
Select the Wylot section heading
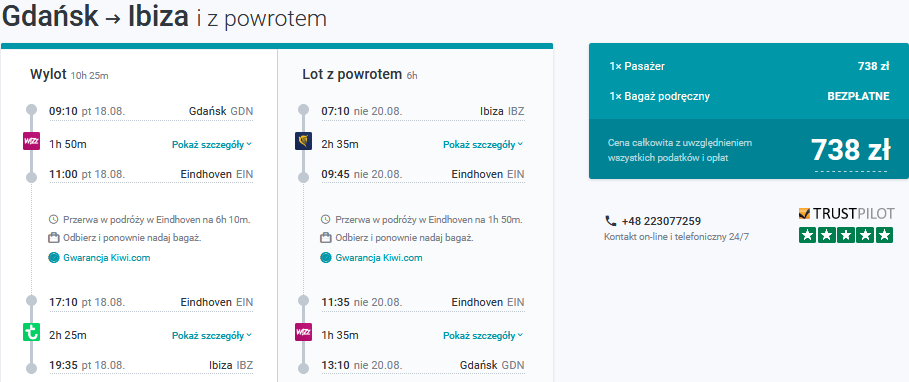[48, 74]
